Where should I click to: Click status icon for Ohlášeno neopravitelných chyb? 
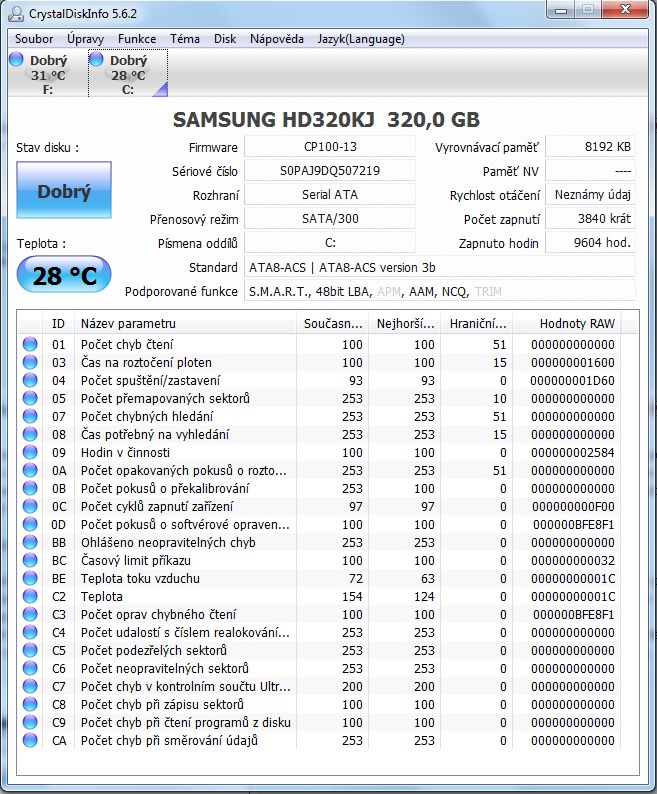(x=30, y=542)
